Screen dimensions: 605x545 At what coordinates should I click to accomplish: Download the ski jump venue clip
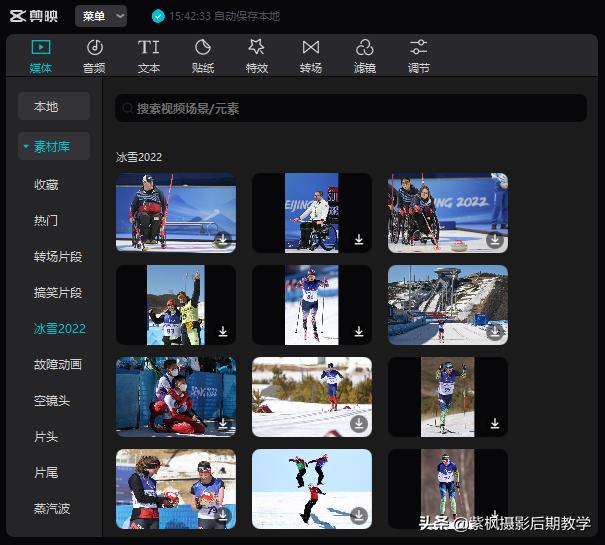(495, 331)
